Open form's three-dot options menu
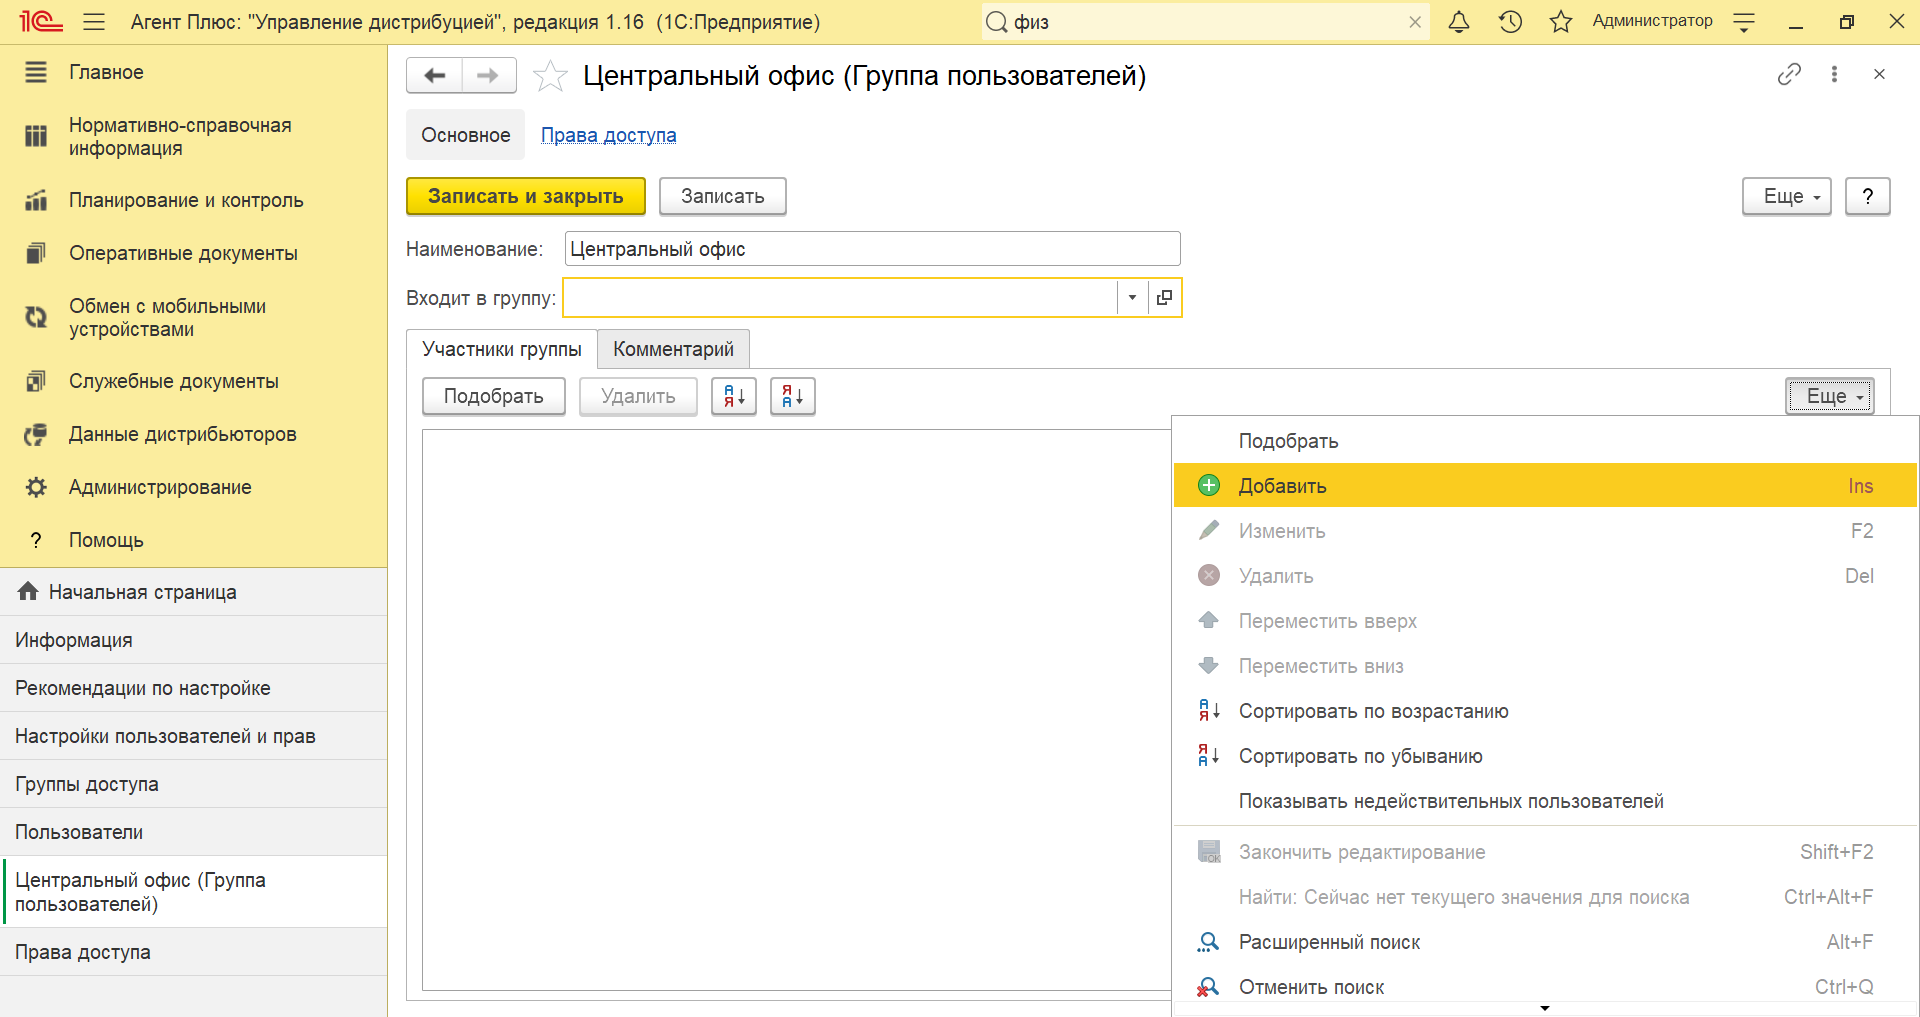This screenshot has width=1920, height=1017. click(1834, 74)
